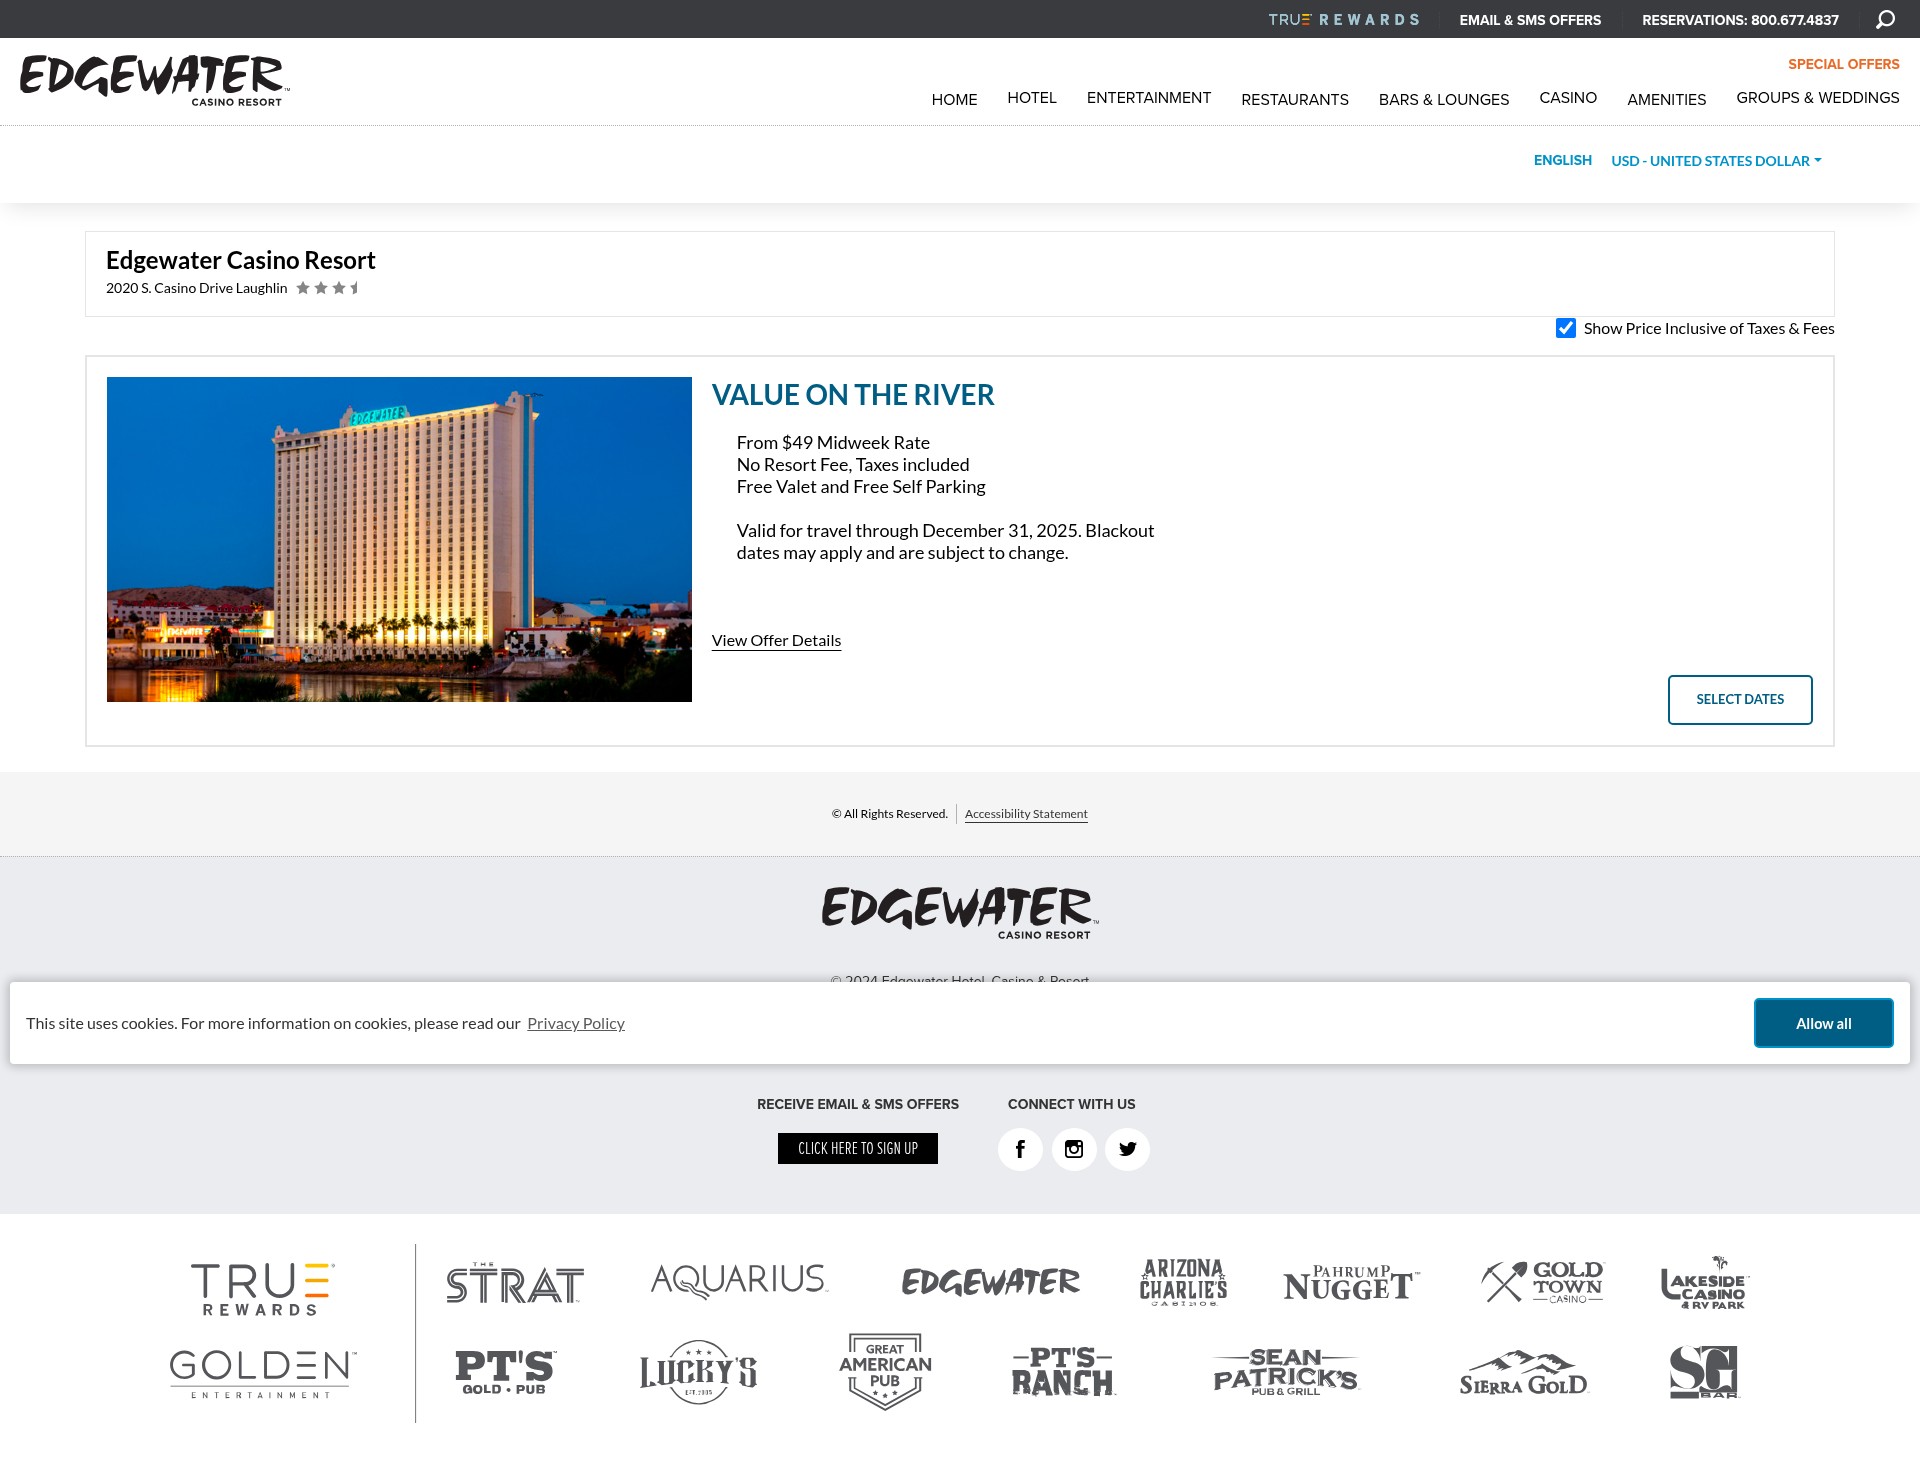Go to the Home menu item
This screenshot has width=1920, height=1458.
[x=954, y=99]
